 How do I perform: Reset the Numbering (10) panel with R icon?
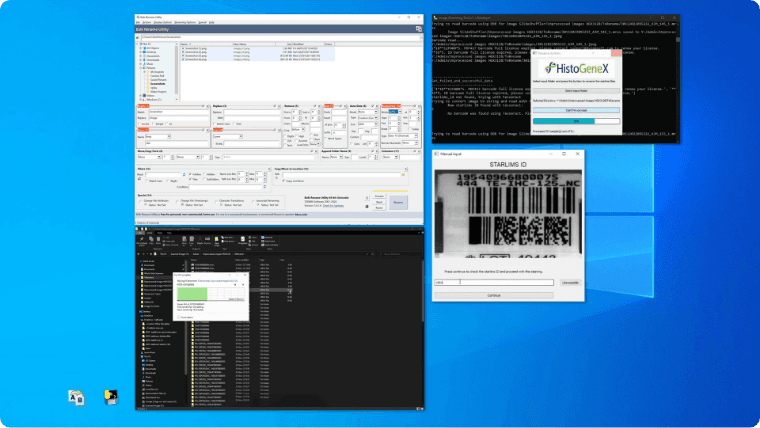pyautogui.click(x=420, y=106)
